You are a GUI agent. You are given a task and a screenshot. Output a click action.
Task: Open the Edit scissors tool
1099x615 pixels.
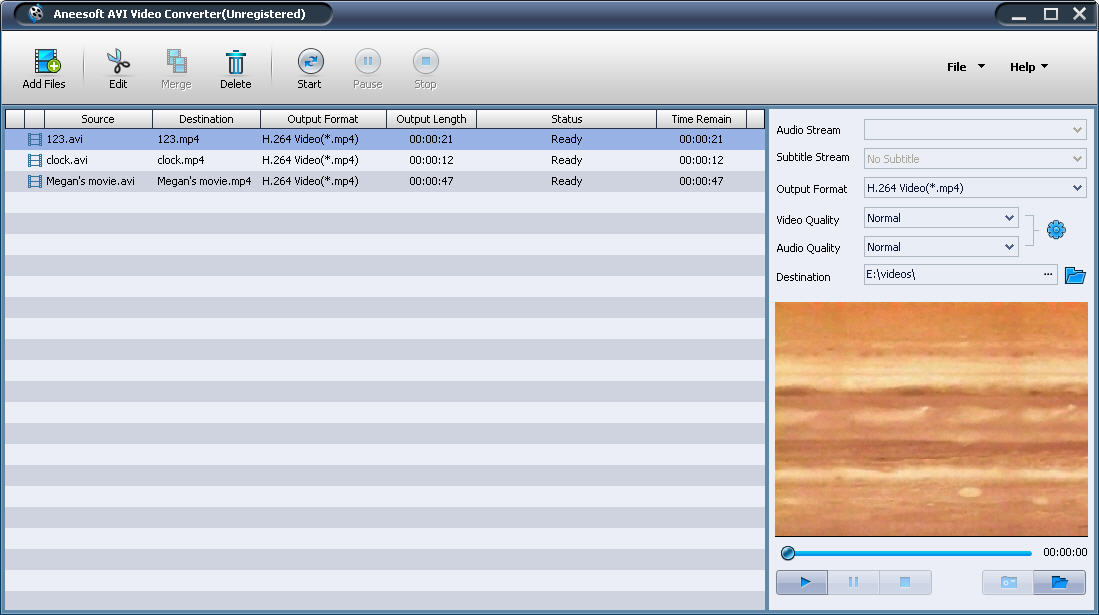(118, 62)
